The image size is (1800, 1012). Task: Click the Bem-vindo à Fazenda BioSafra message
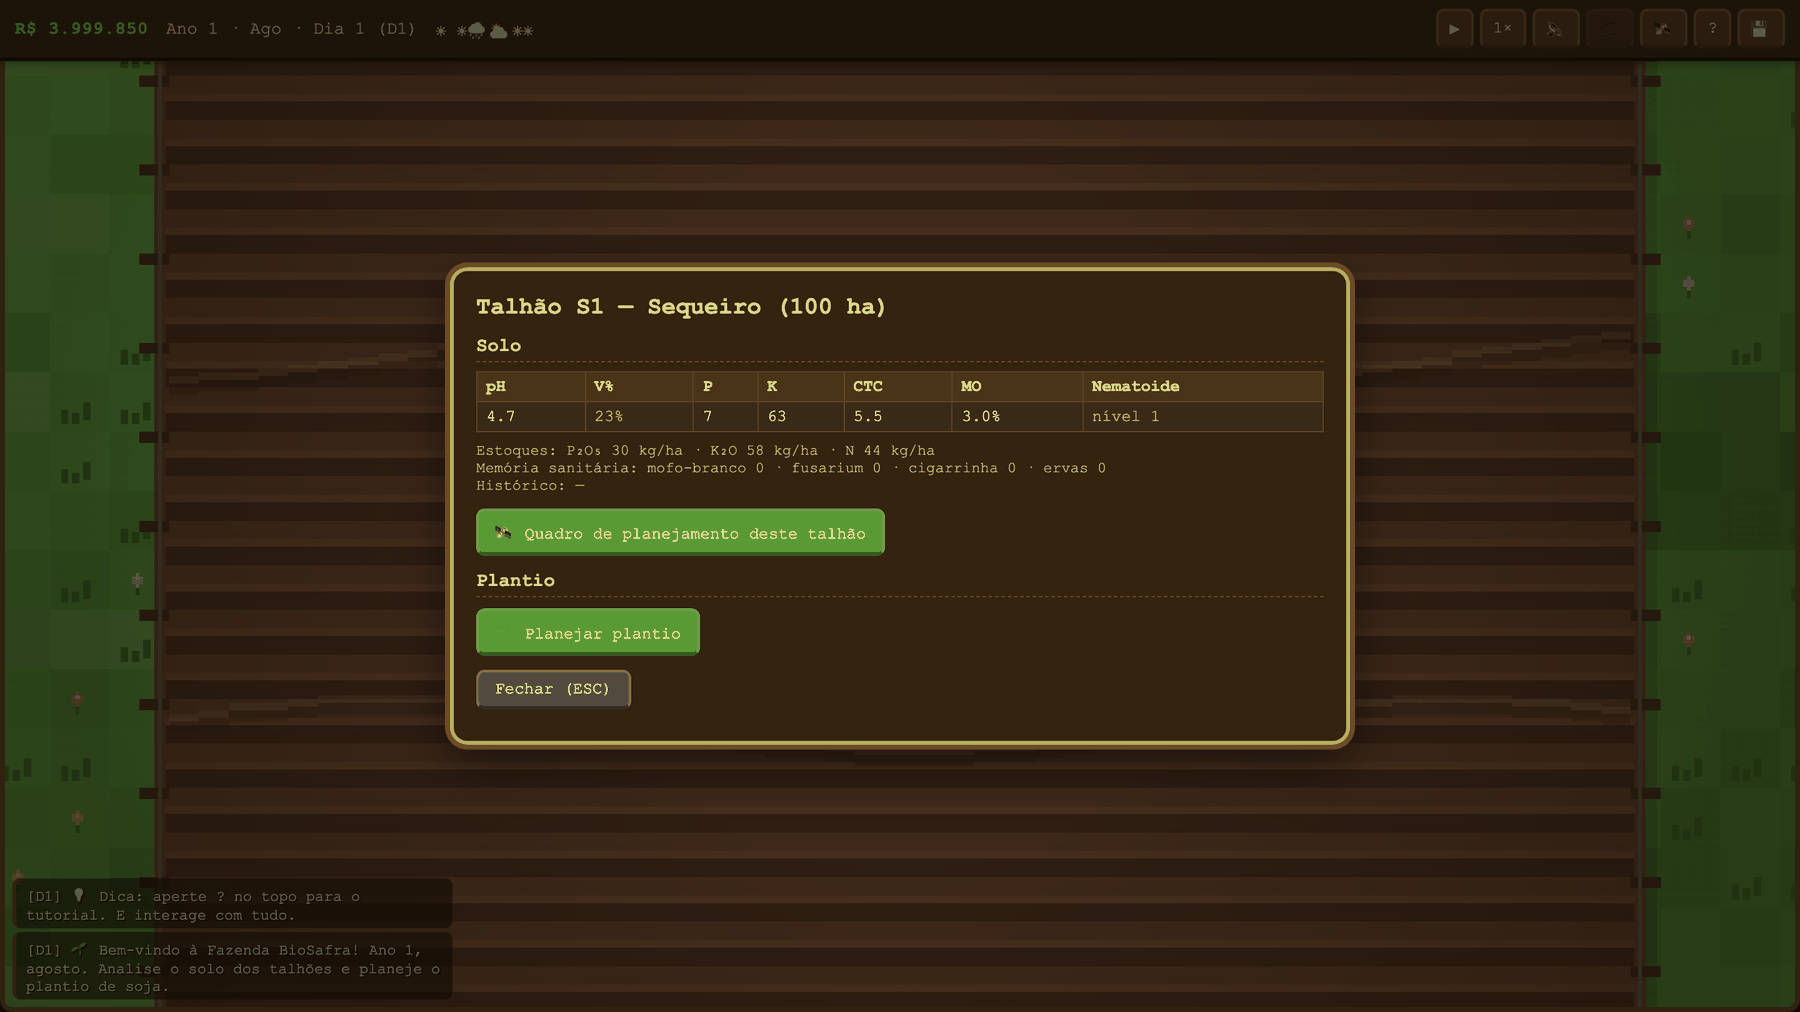(x=233, y=967)
